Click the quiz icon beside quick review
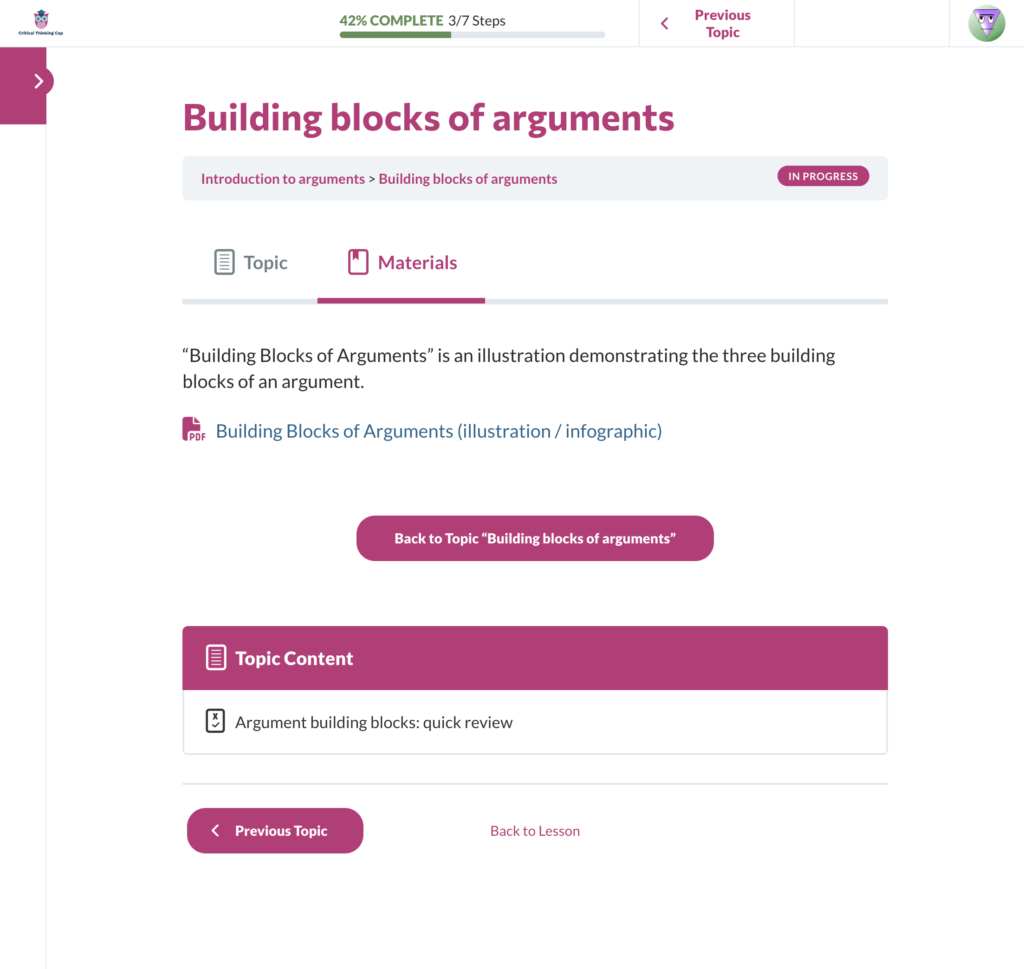The width and height of the screenshot is (1024, 969). point(215,721)
